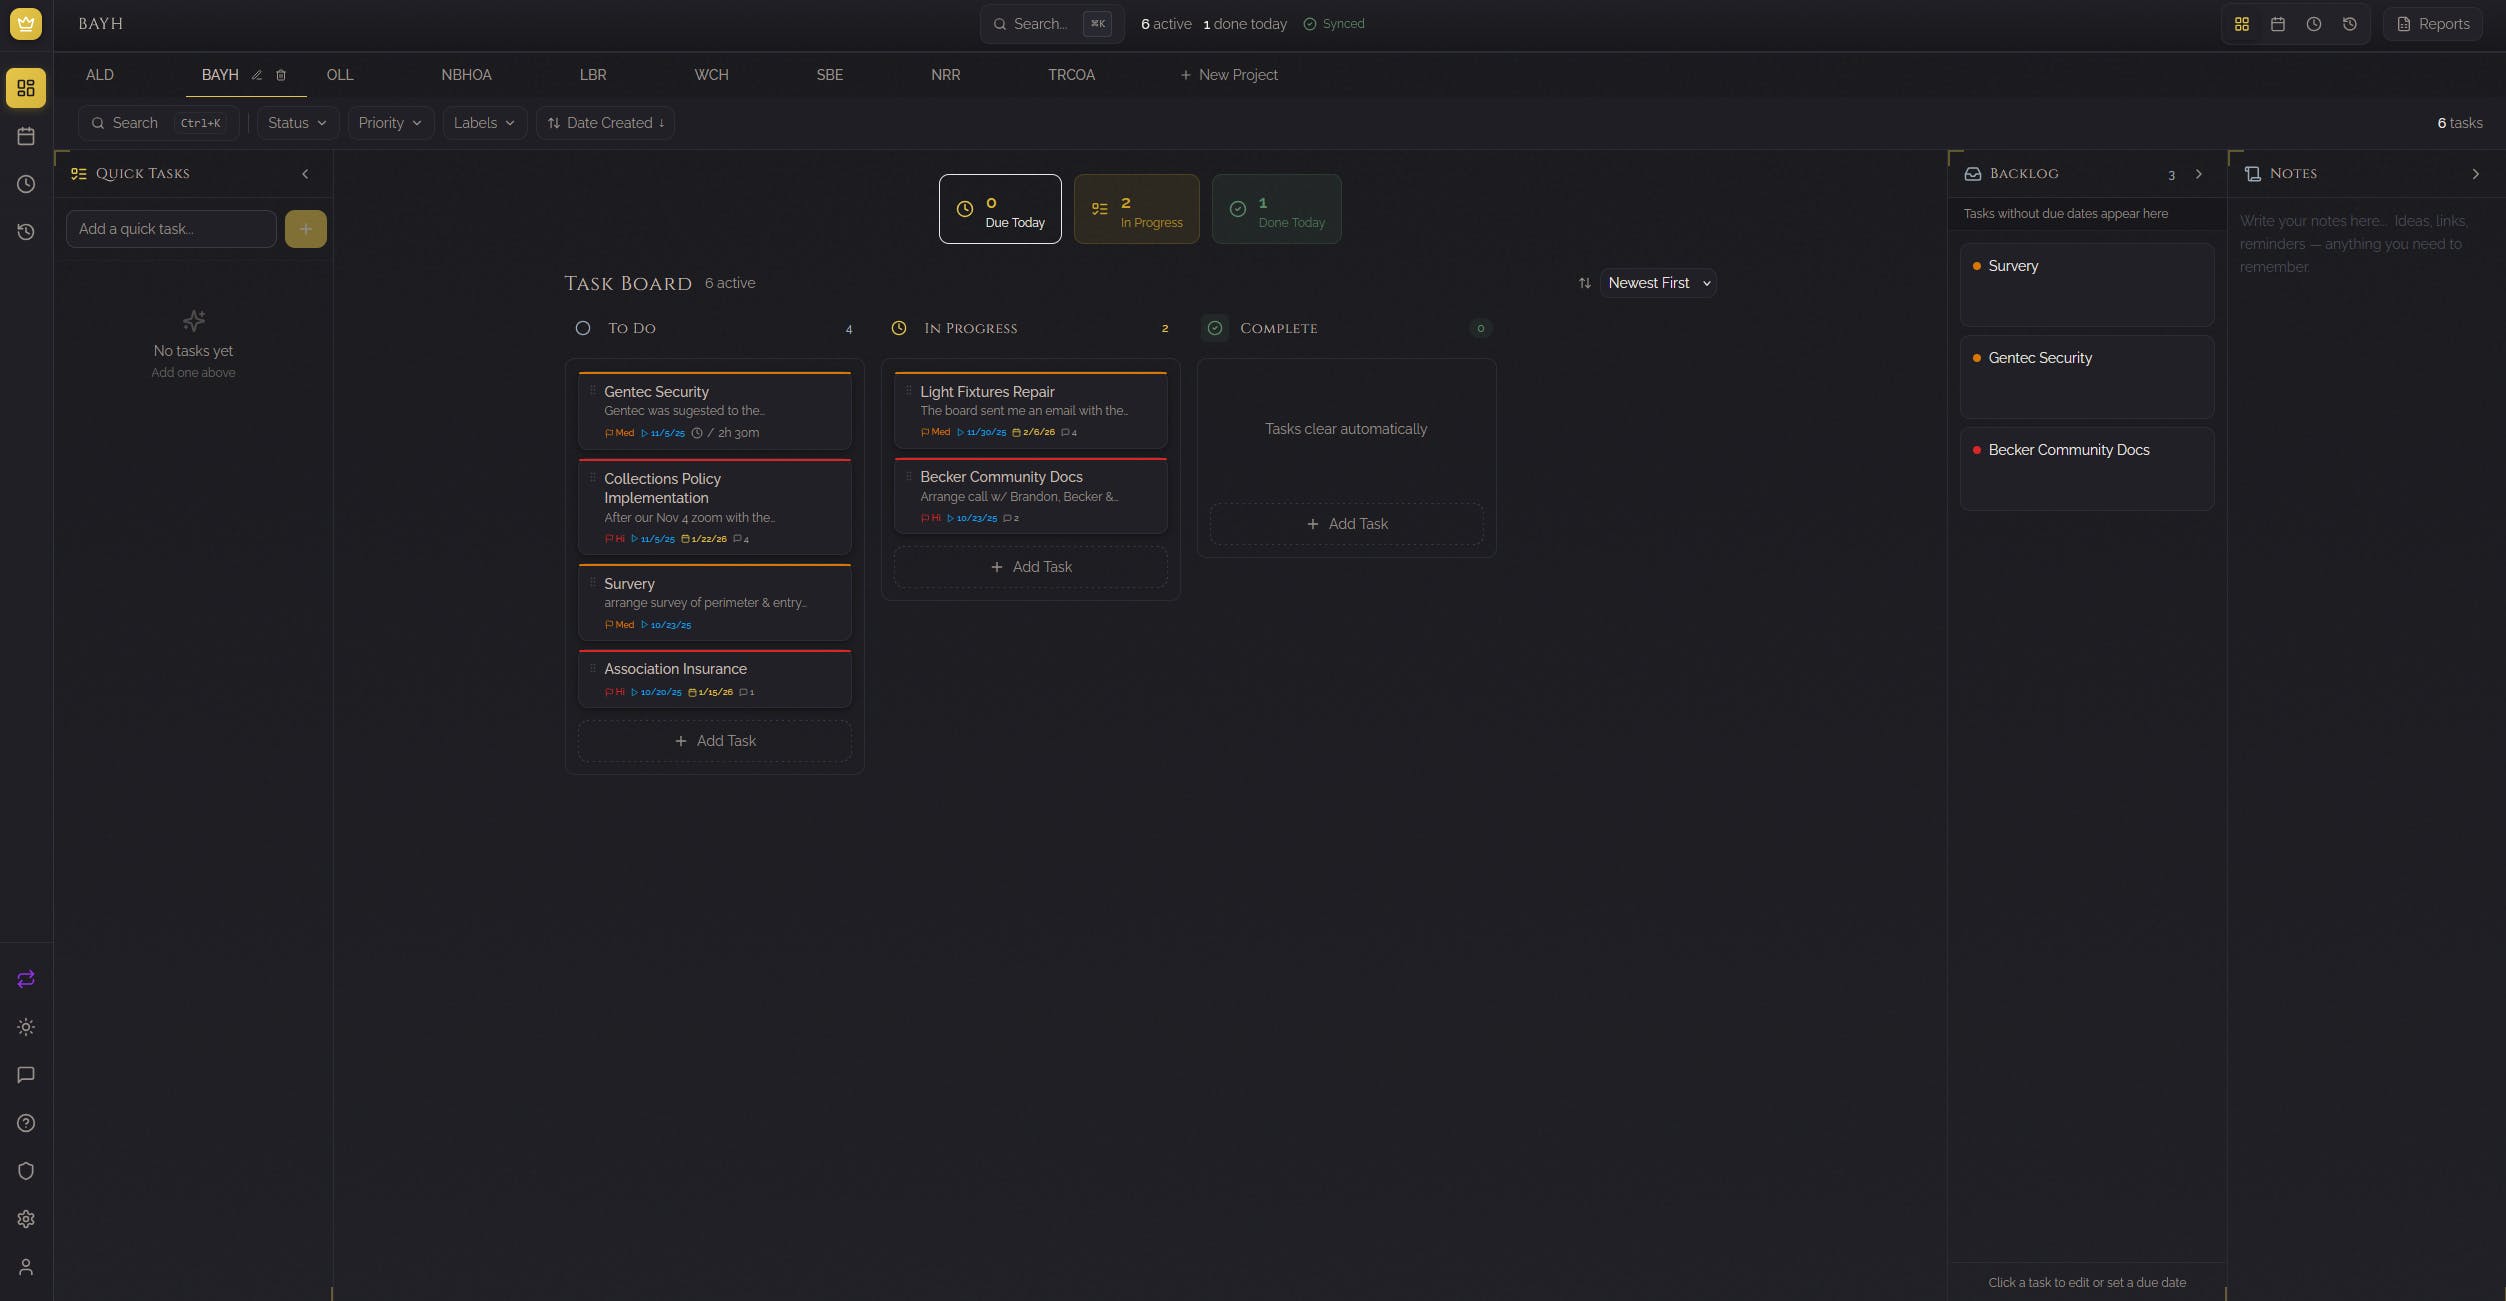2506x1301 pixels.
Task: Click the purple sync arrows sidebar icon
Action: [x=26, y=979]
